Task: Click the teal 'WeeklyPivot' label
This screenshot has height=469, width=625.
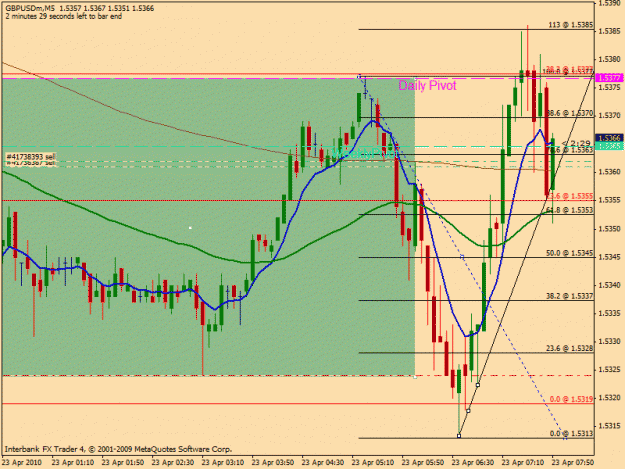Action: click(x=365, y=153)
